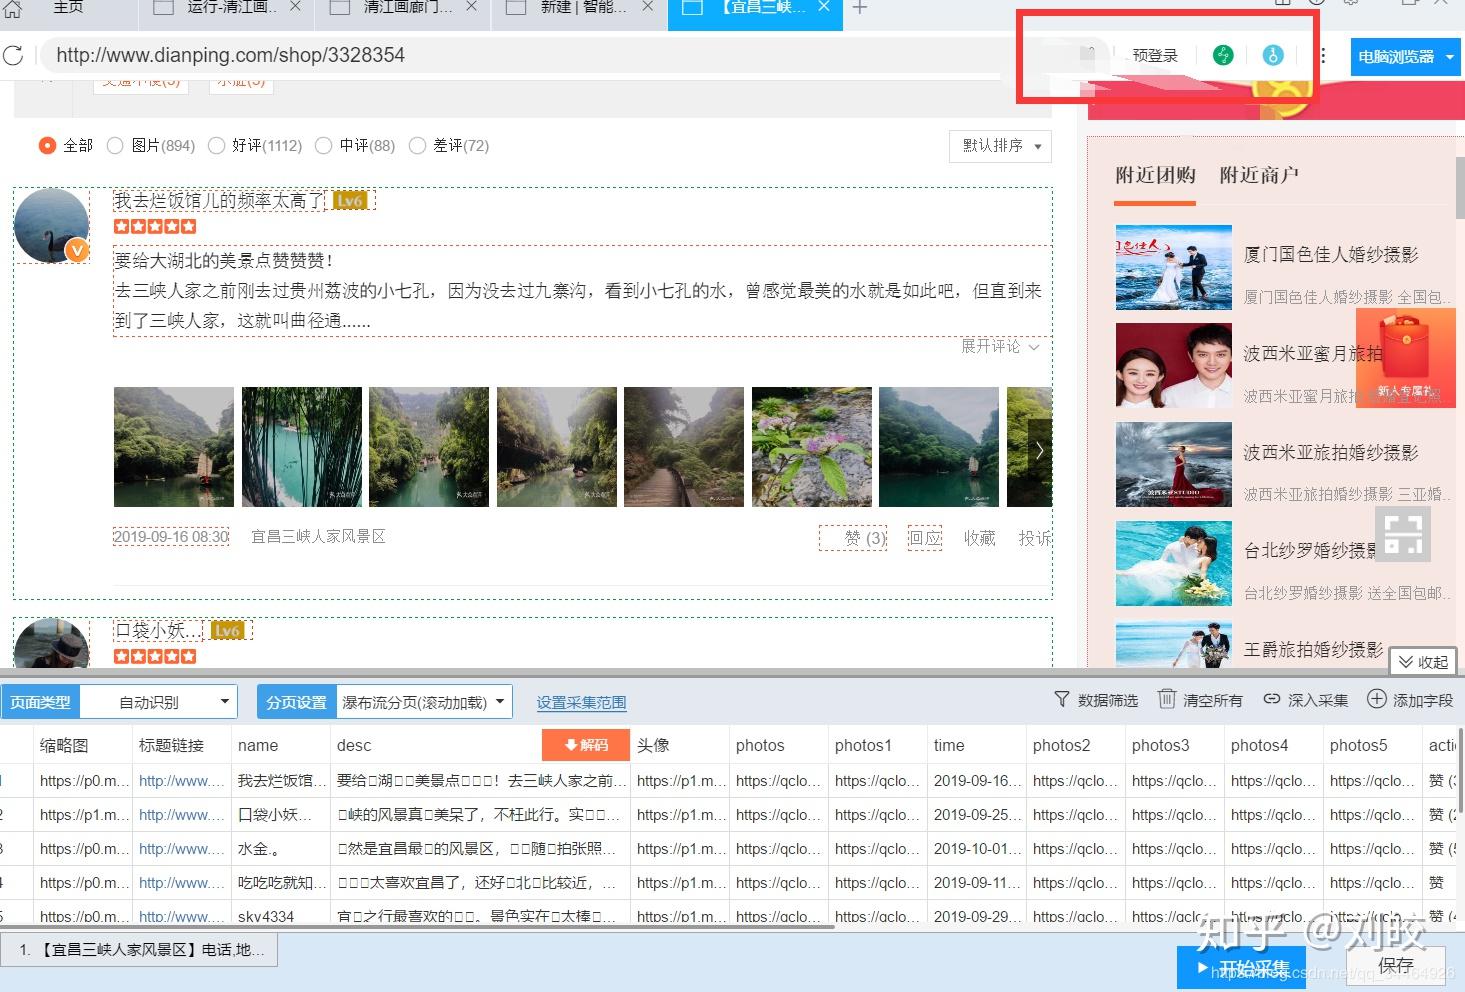Image resolution: width=1465 pixels, height=992 pixels.
Task: Collapse the panel with 收起 button
Action: pos(1423,662)
